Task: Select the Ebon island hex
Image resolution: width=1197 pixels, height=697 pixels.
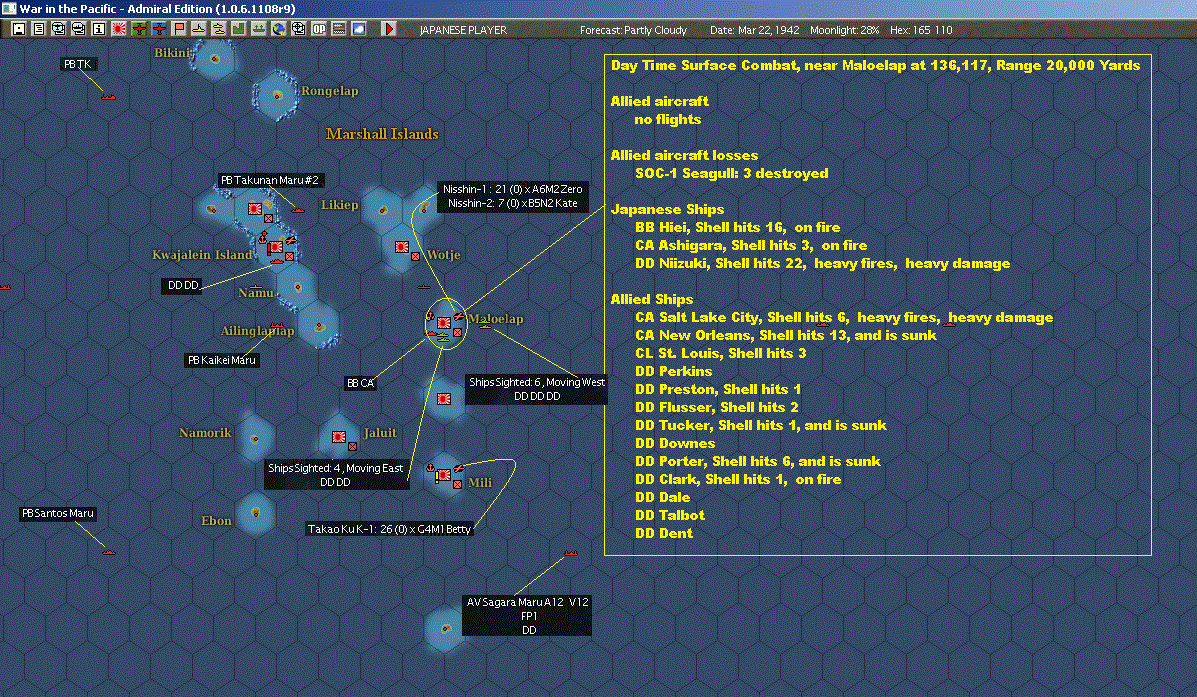Action: 255,513
